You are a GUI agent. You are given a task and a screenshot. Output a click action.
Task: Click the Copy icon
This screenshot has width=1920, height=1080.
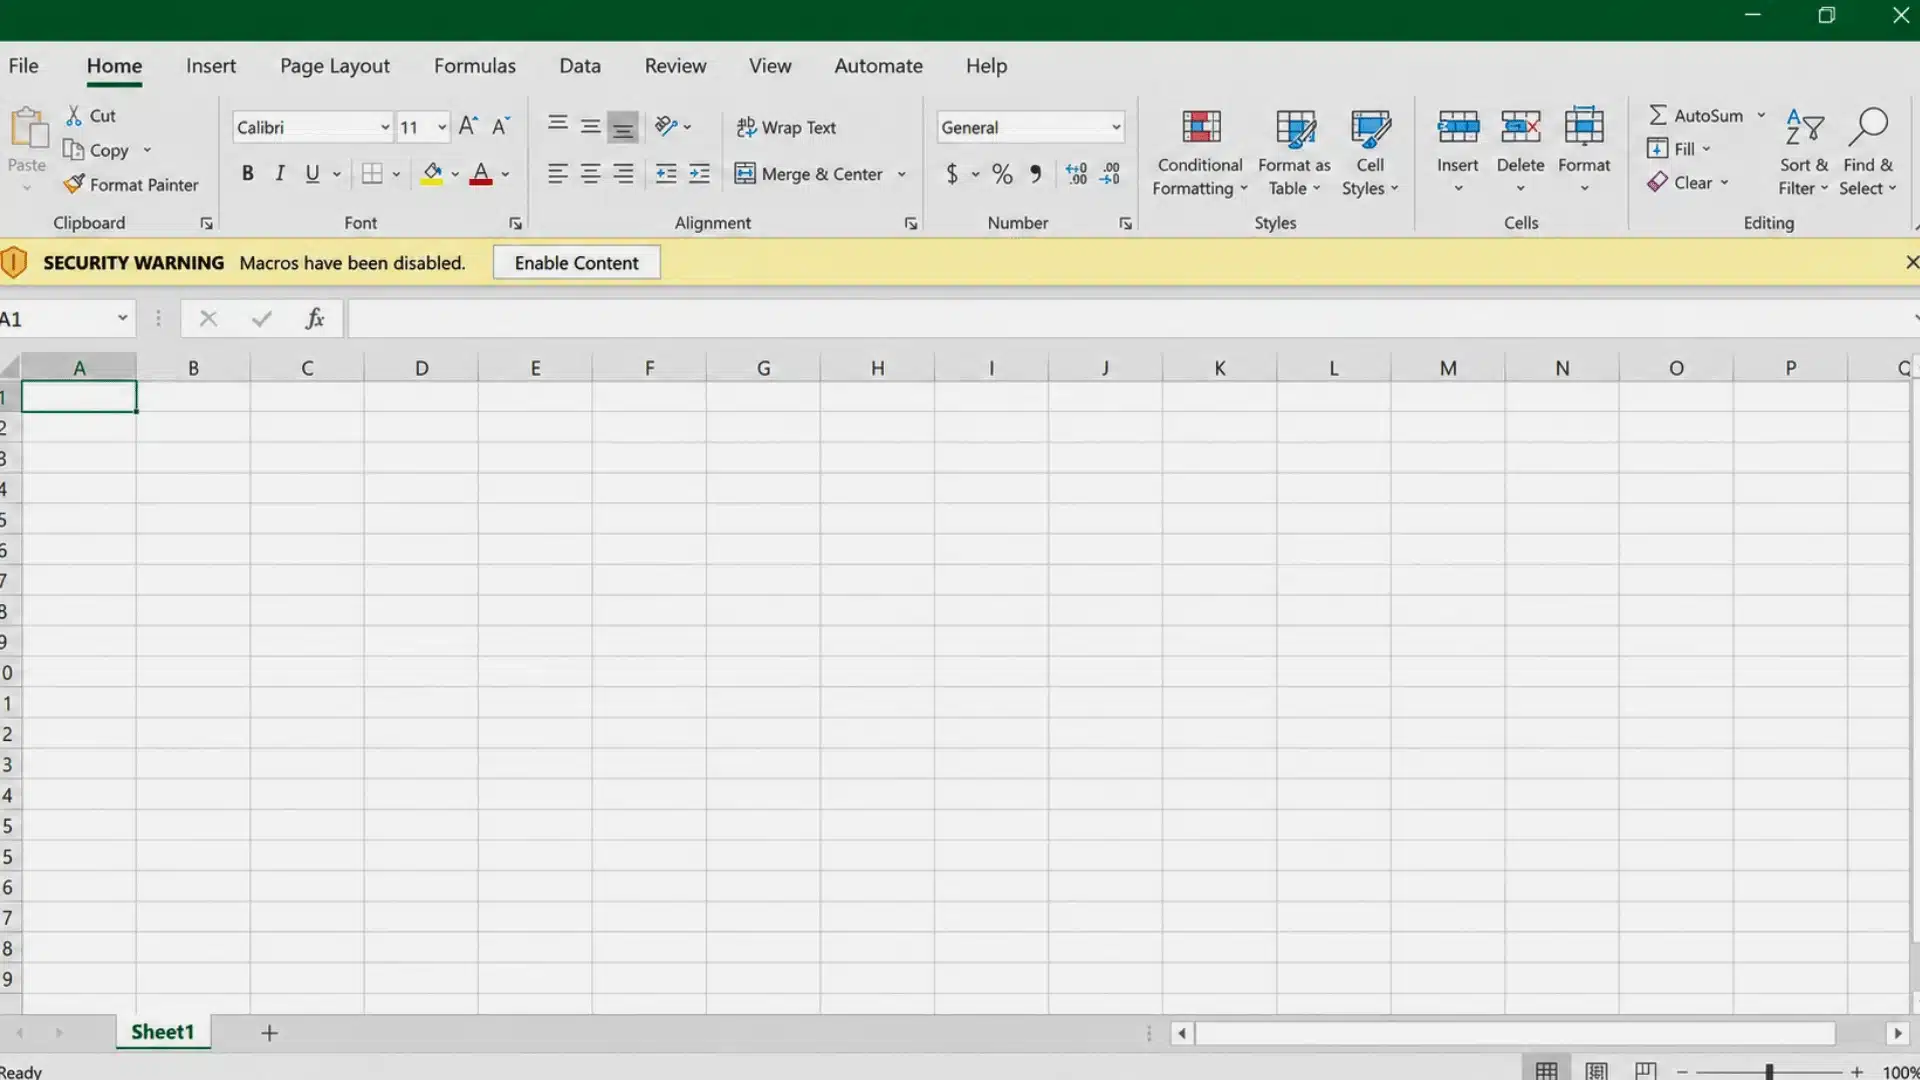(x=73, y=150)
